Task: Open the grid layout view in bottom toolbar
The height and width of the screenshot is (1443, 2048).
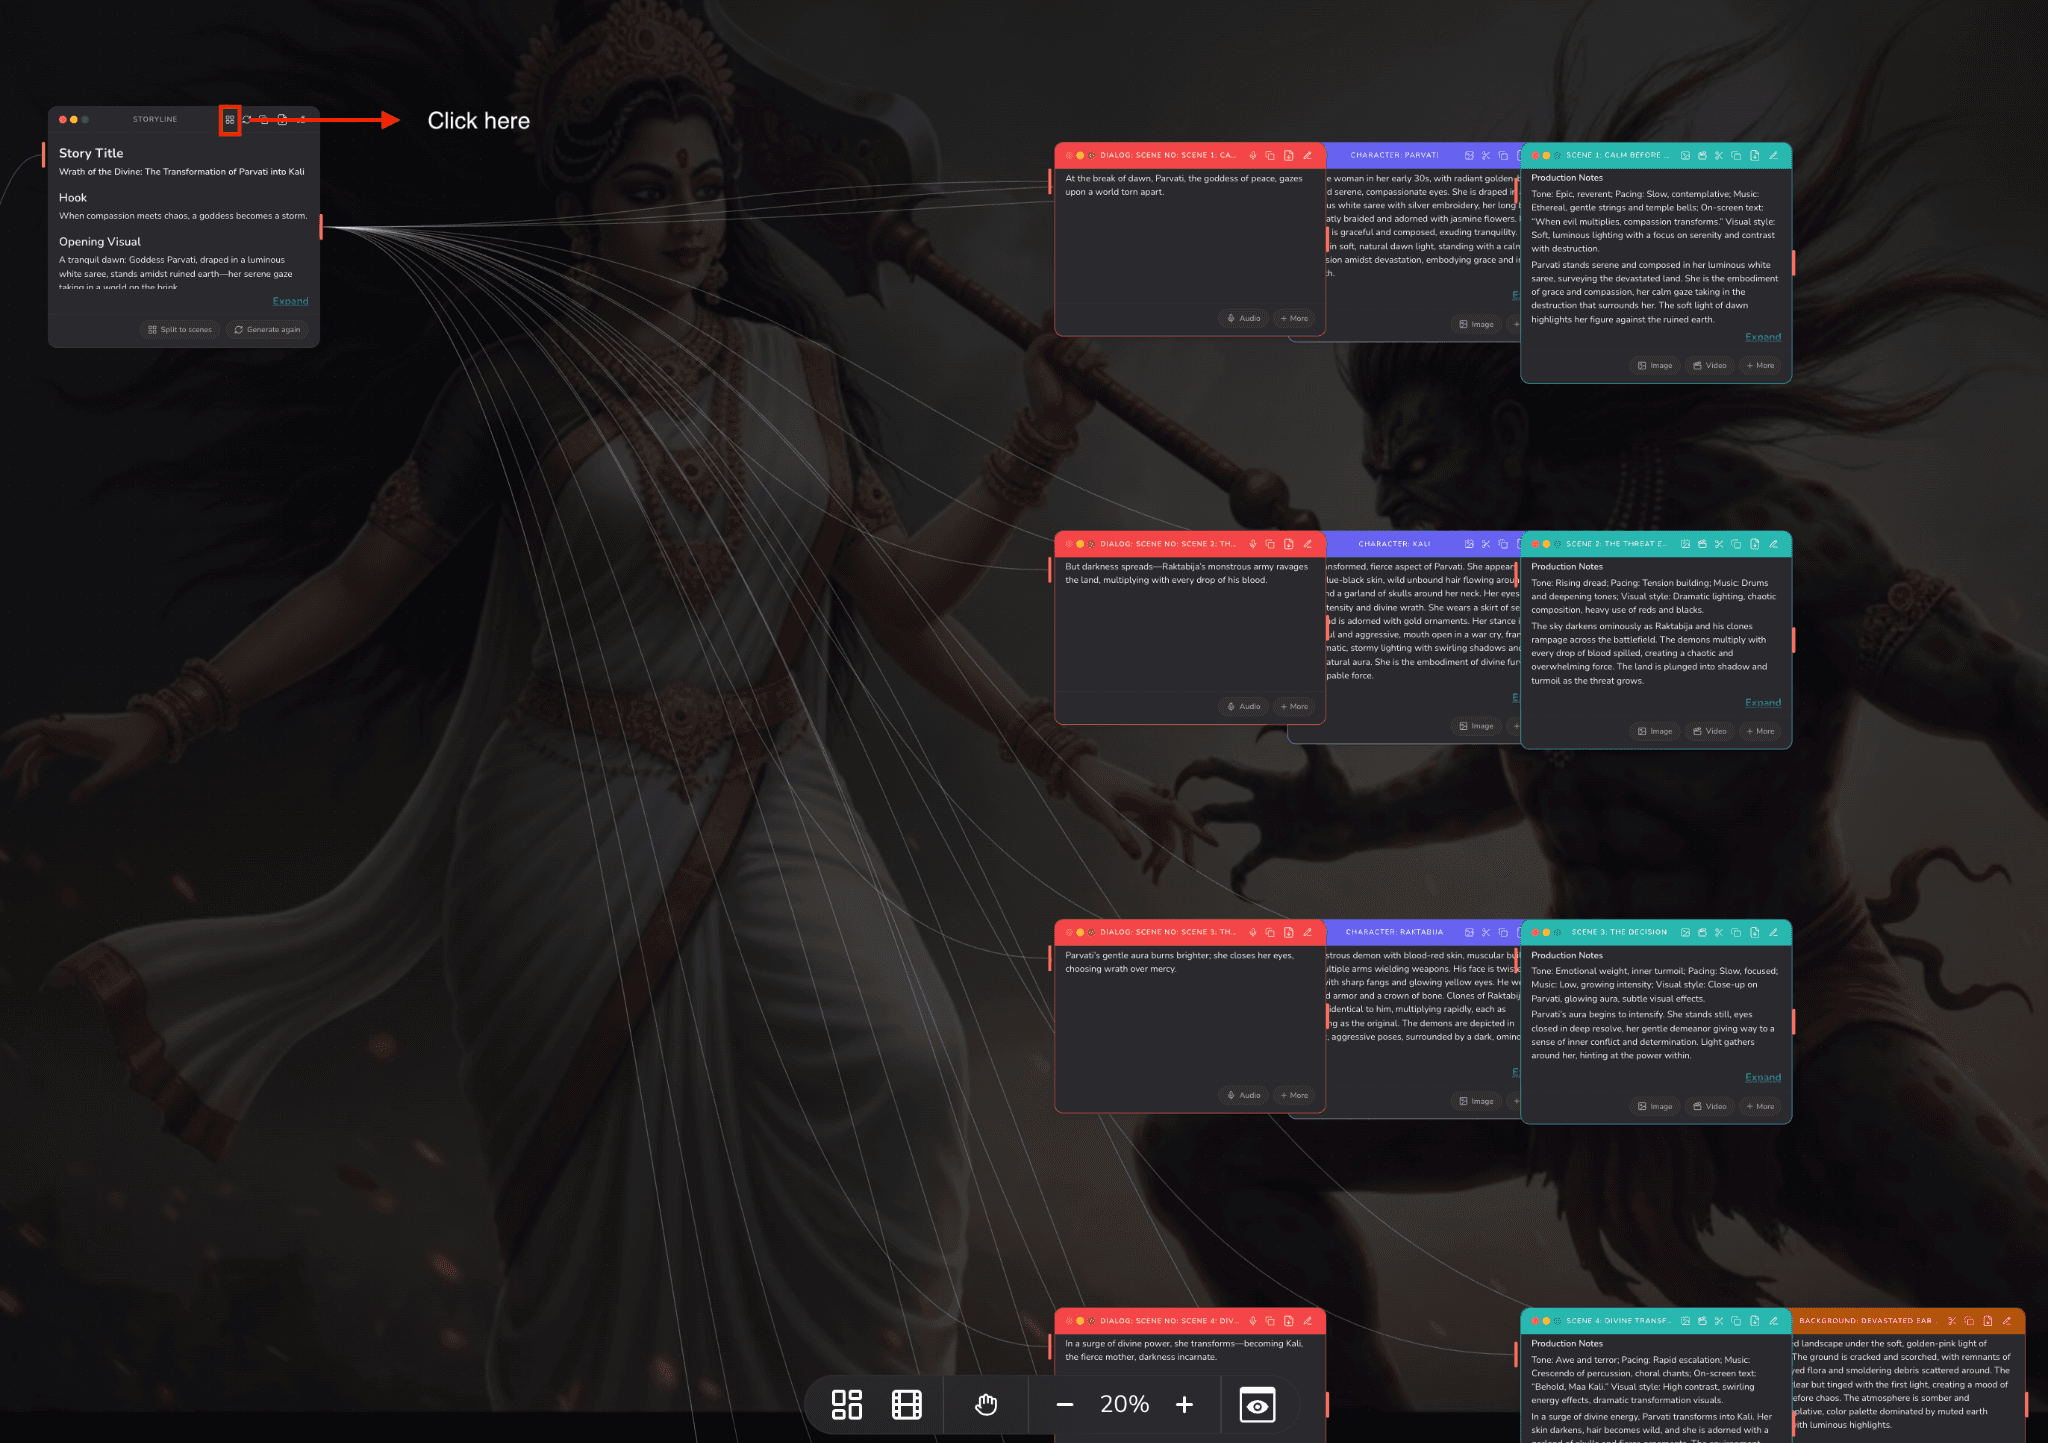Action: tap(847, 1404)
